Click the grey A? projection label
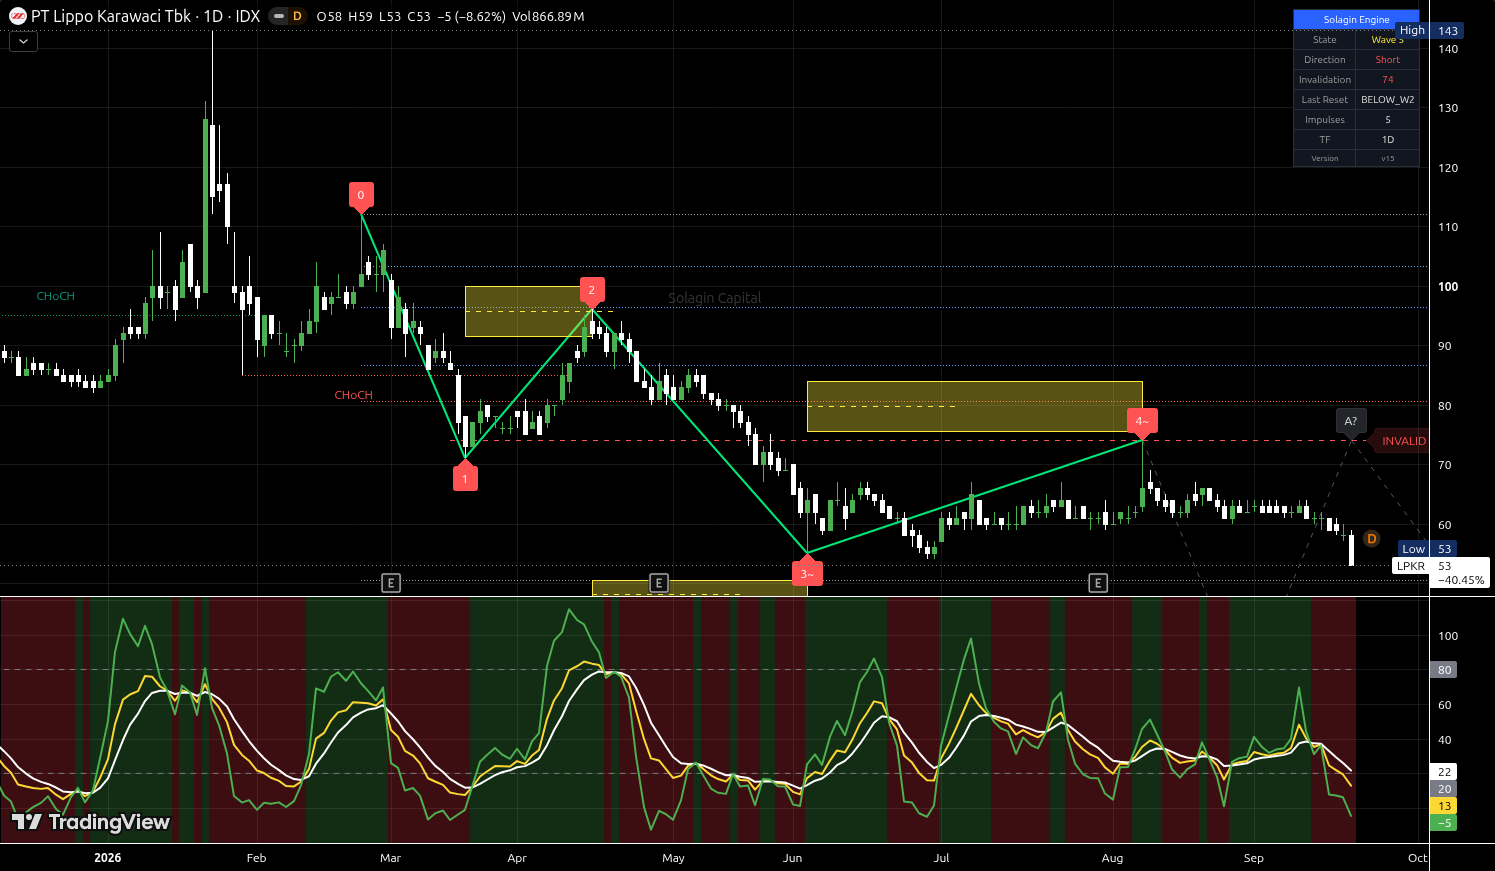This screenshot has width=1495, height=871. point(1350,422)
